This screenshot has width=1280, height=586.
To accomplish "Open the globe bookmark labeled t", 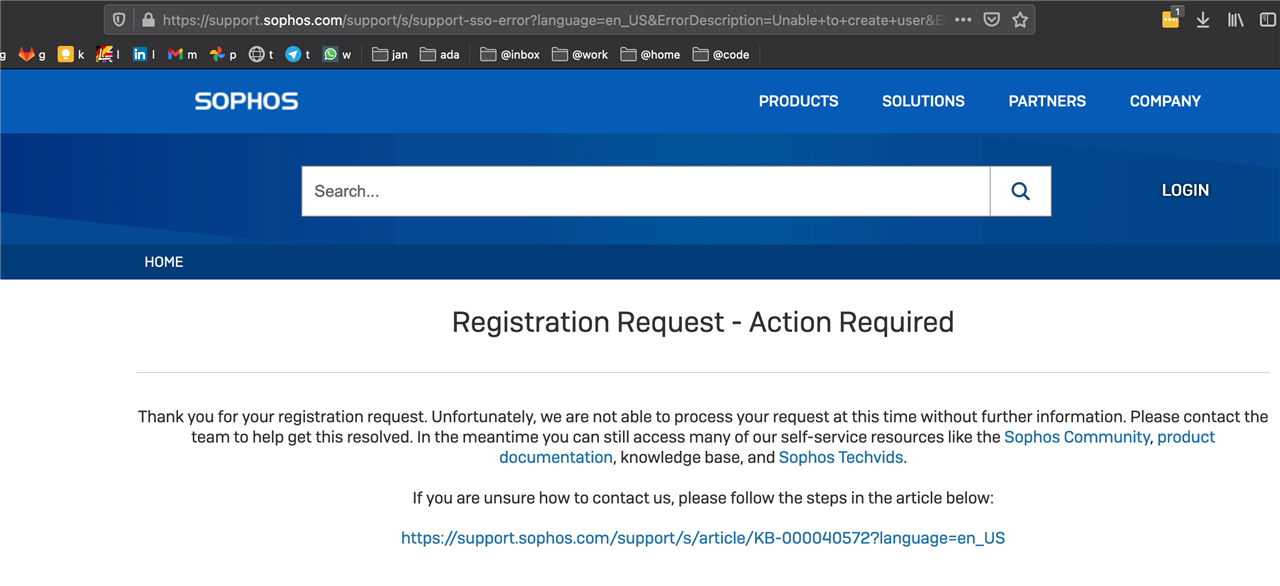I will 261,55.
